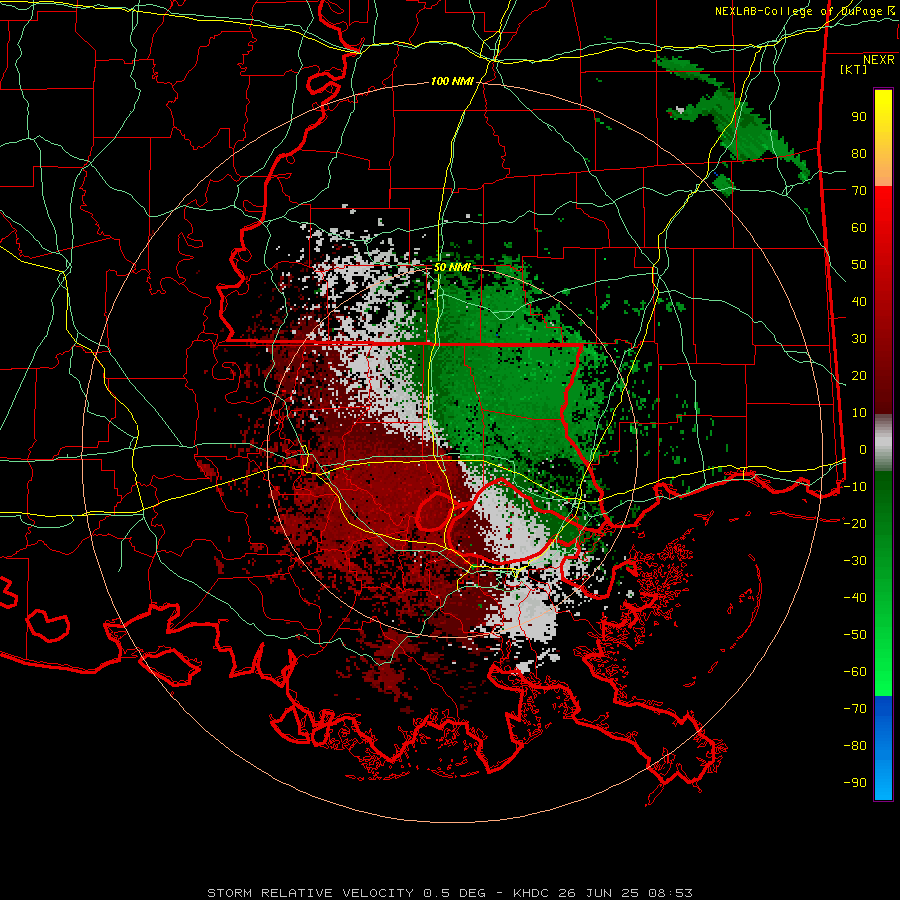Click the 40 value on color scale
The image size is (900, 900).
coord(859,302)
